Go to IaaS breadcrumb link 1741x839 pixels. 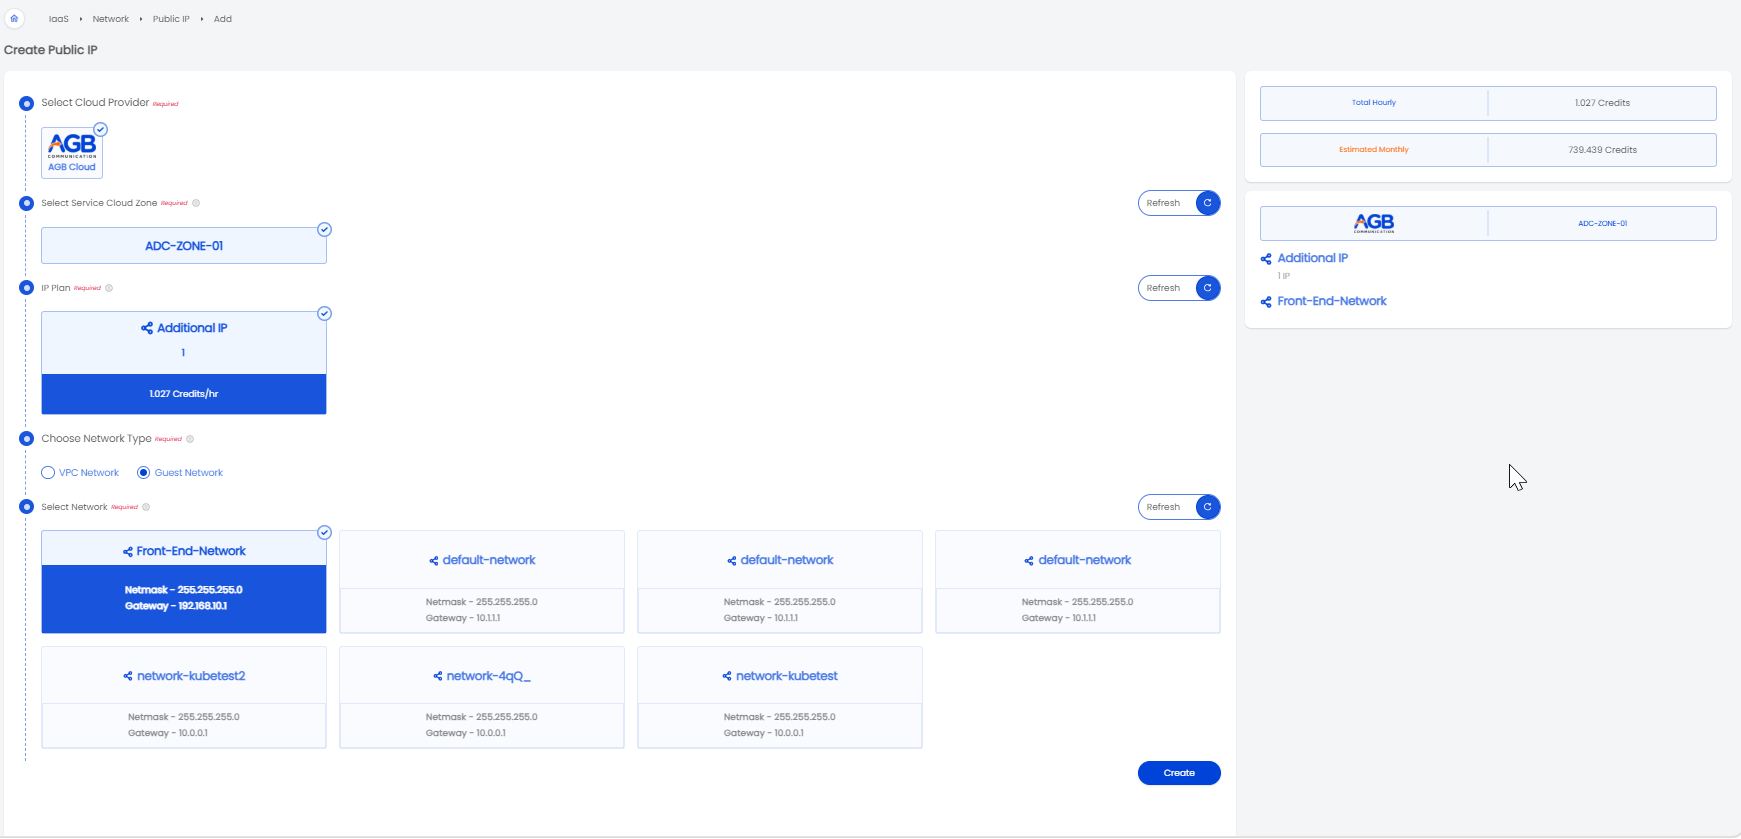[59, 19]
